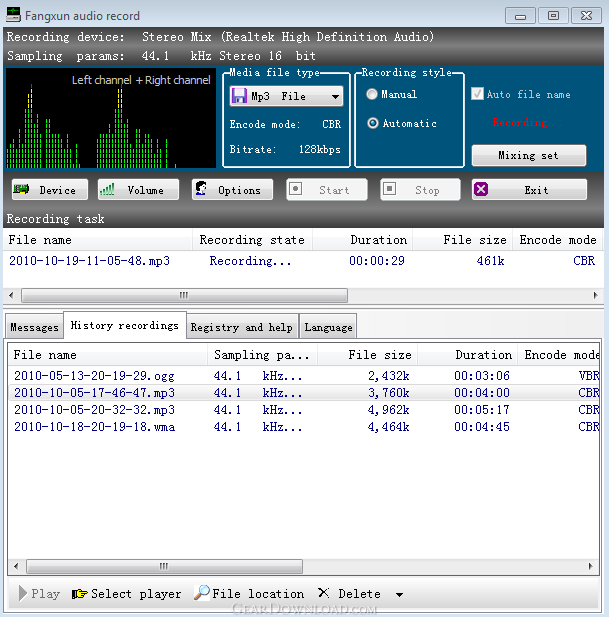The width and height of the screenshot is (609, 617).
Task: Click Exit to quit the recorder
Action: (529, 190)
